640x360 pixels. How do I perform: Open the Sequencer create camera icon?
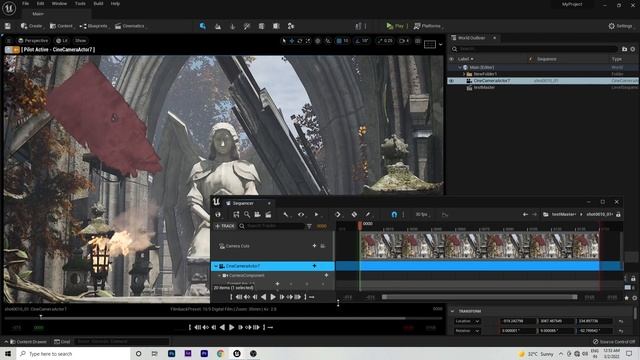(258, 214)
